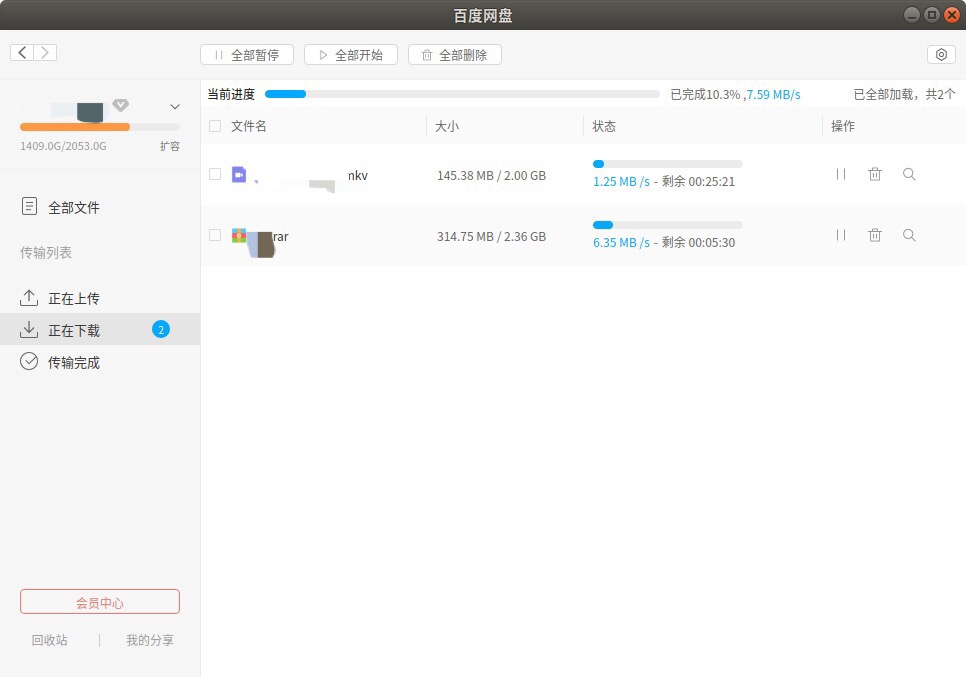The width and height of the screenshot is (966, 677).
Task: Click the user avatar picture
Action: tap(90, 112)
